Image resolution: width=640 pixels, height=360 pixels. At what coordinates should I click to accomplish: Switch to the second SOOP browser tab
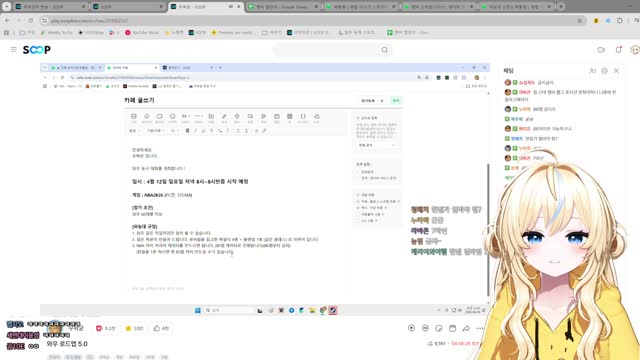127,7
